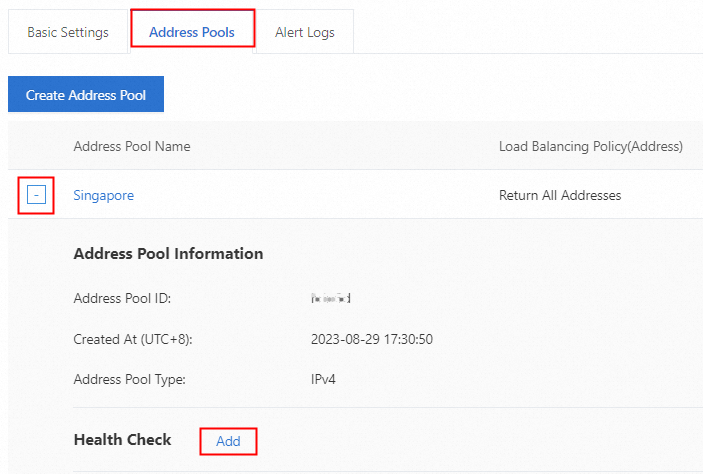Select the Address Pool ID label

[122, 298]
